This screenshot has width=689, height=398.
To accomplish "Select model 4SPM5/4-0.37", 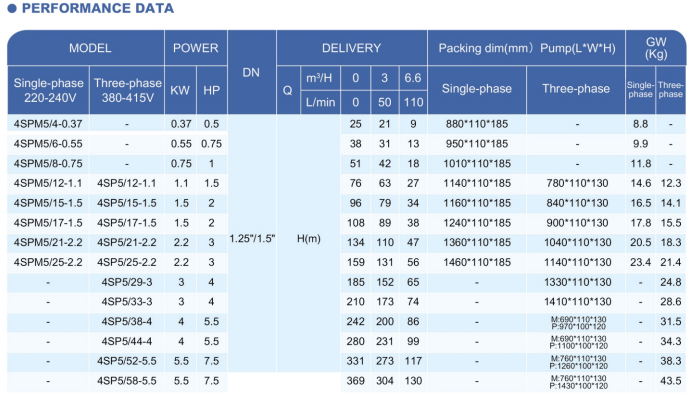I will 48,124.
